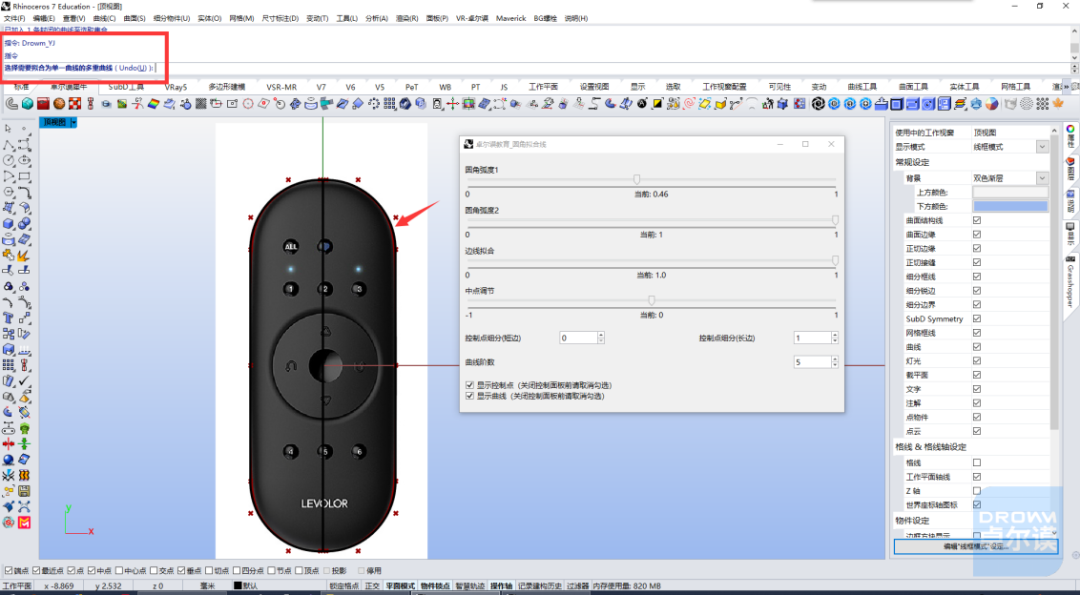Toggle 显示控制点 checkbox in the dialog
Viewport: 1080px width, 595px height.
[x=470, y=386]
